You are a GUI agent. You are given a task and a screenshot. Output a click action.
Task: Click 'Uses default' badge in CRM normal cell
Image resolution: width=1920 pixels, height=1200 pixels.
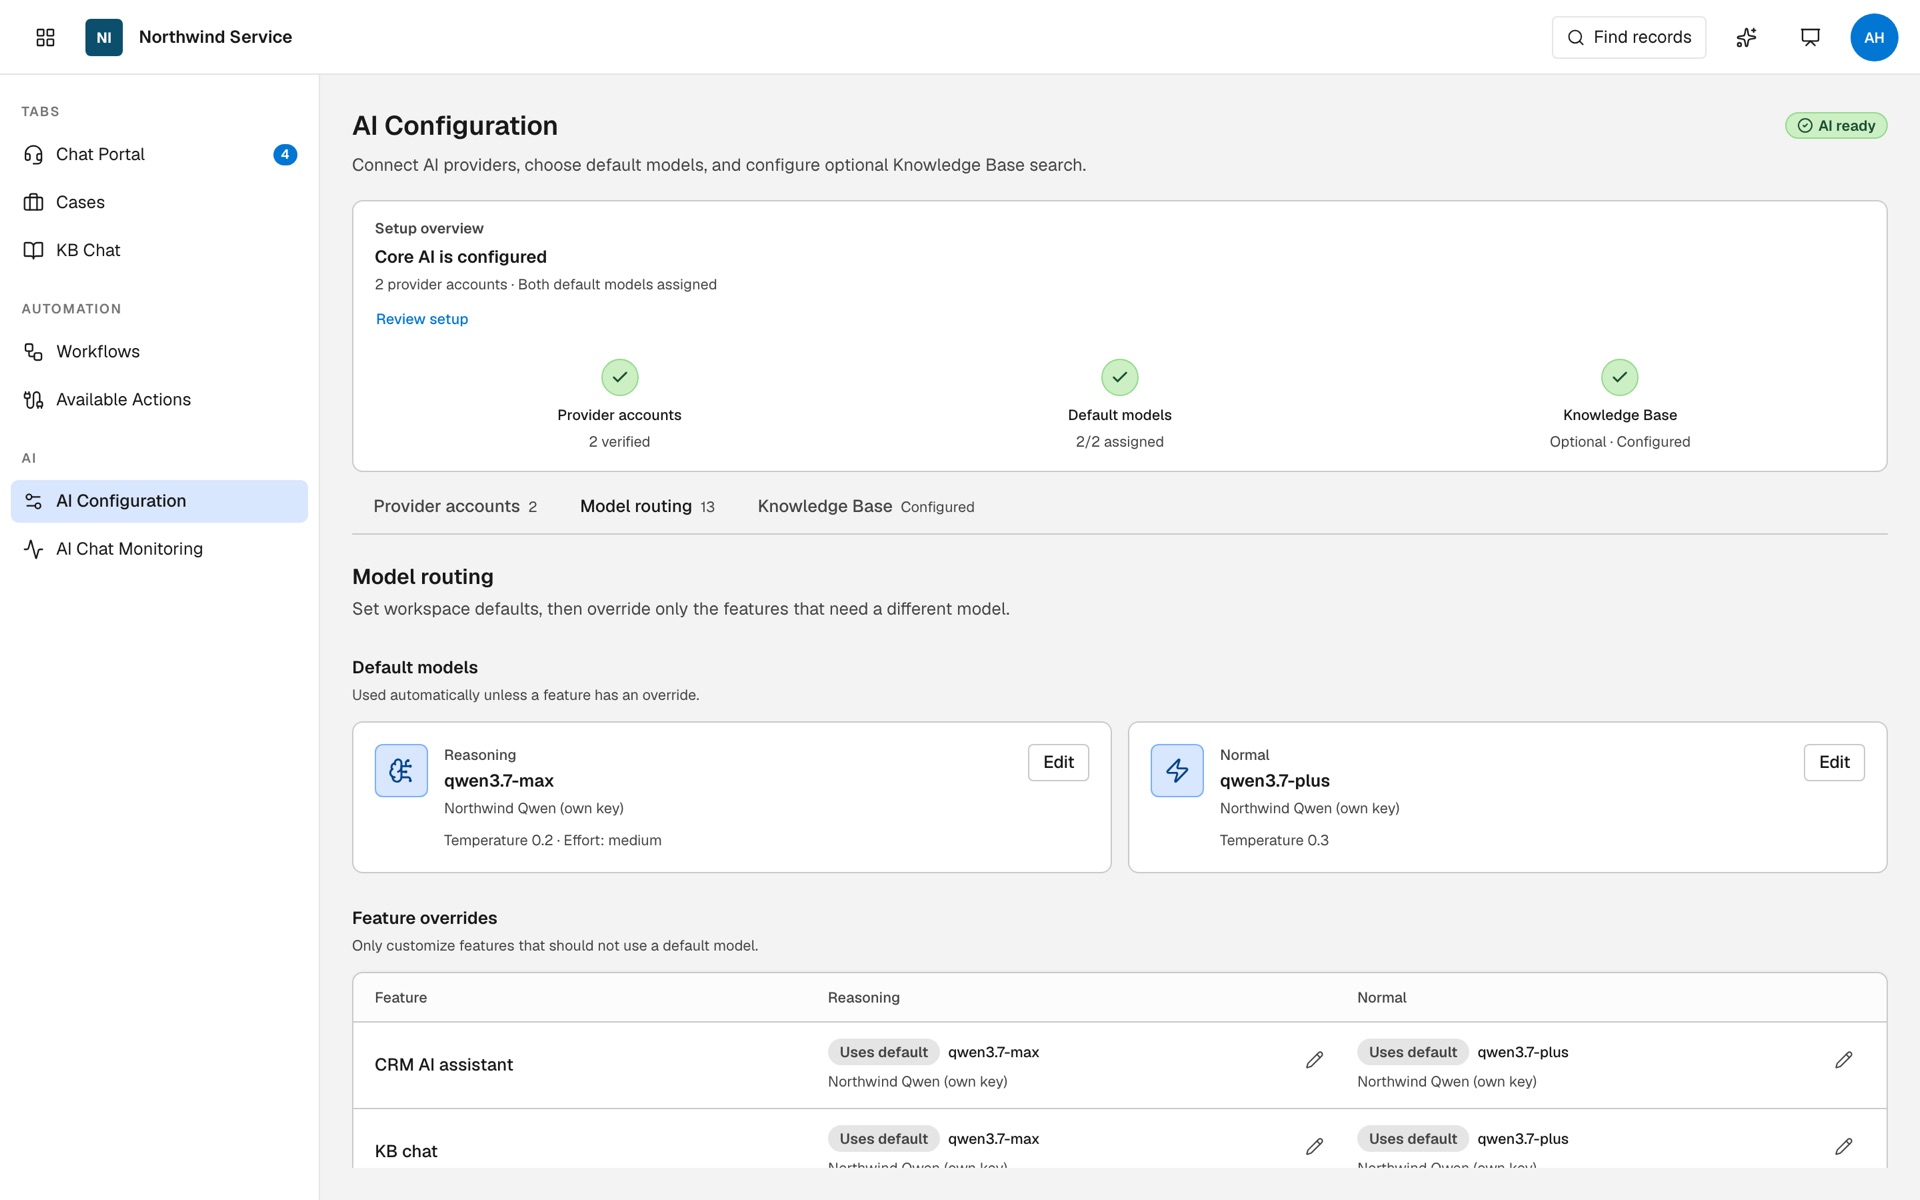coord(1413,1052)
